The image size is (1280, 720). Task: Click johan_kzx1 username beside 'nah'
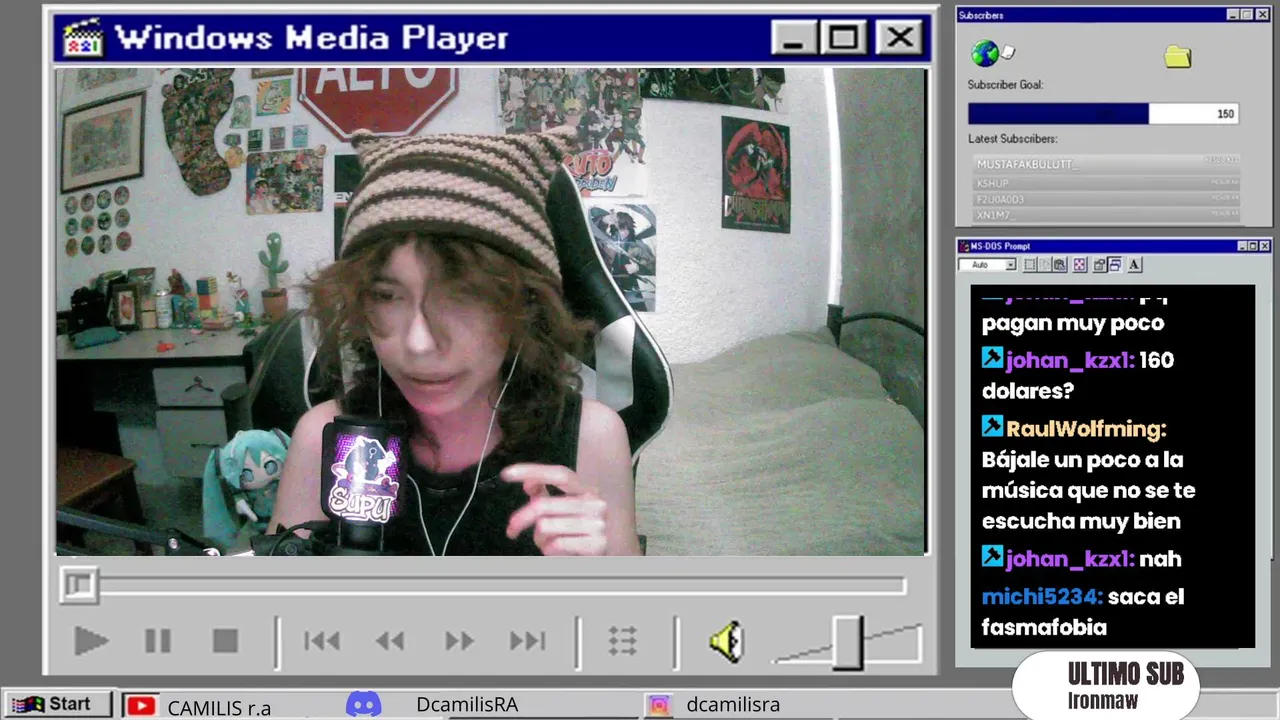coord(1070,559)
